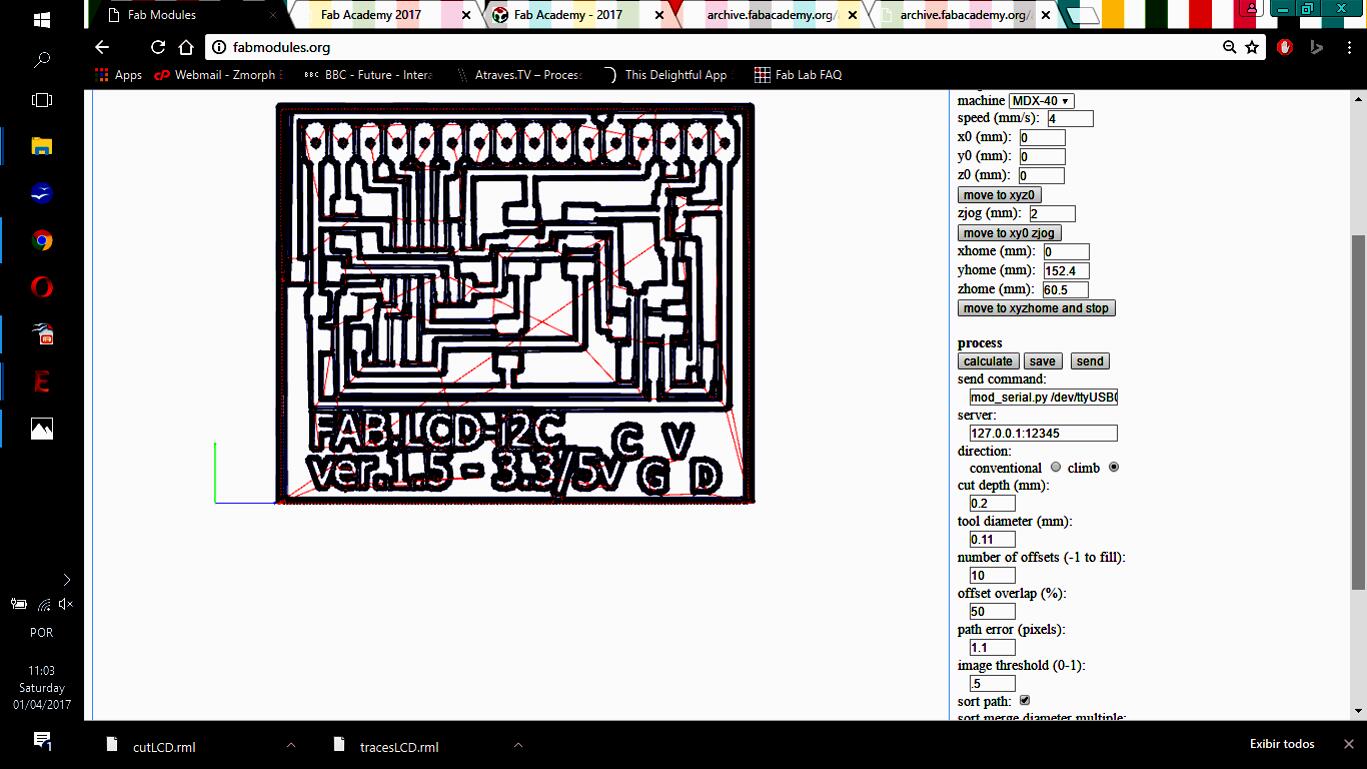View site information for fabmodules.org

(219, 47)
